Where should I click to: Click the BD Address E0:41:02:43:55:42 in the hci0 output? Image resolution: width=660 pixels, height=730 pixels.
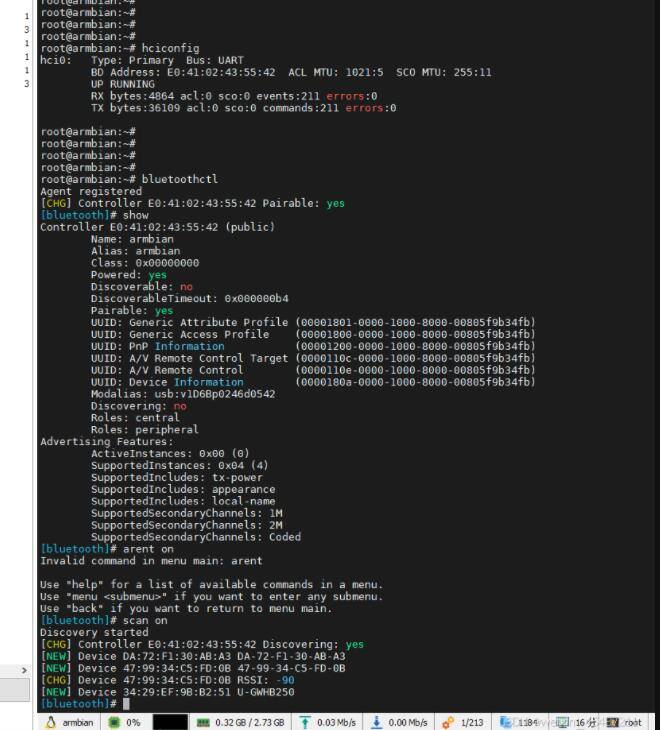[x=221, y=72]
